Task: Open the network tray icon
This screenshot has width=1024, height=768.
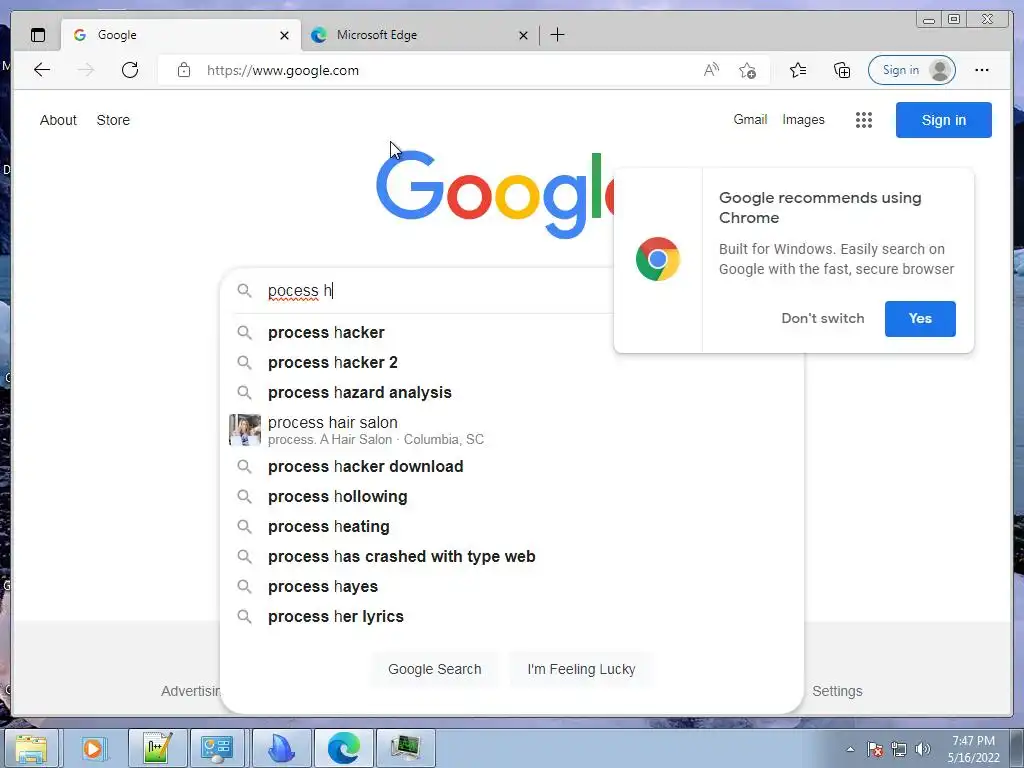Action: point(899,749)
